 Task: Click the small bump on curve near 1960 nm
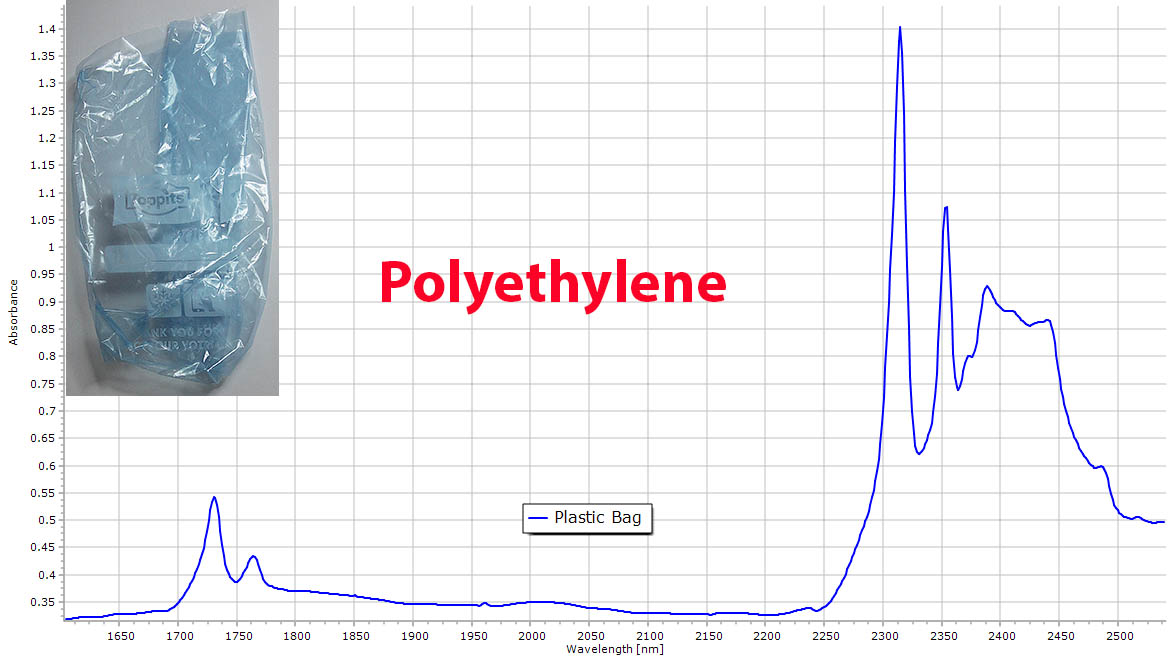485,603
